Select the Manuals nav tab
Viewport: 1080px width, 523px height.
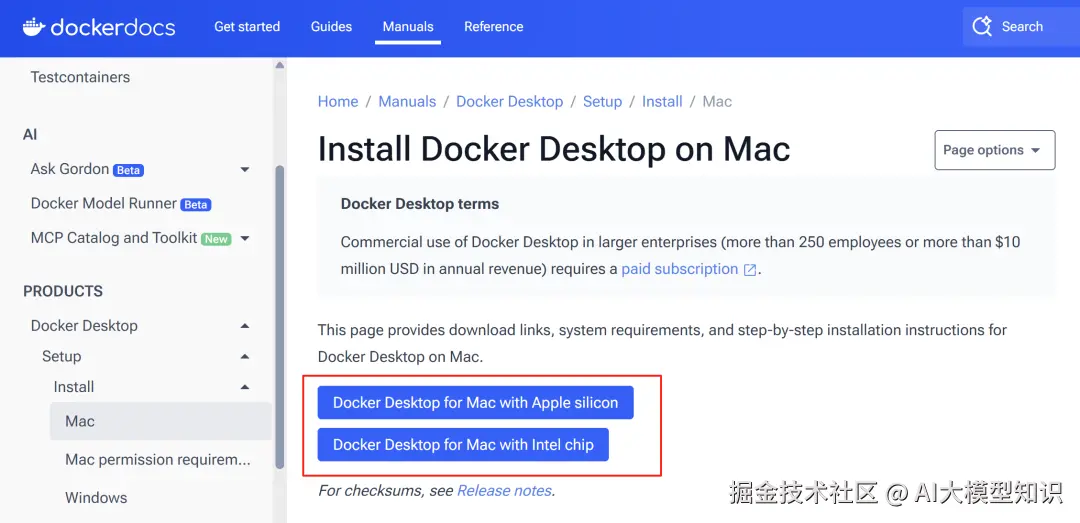pyautogui.click(x=408, y=27)
